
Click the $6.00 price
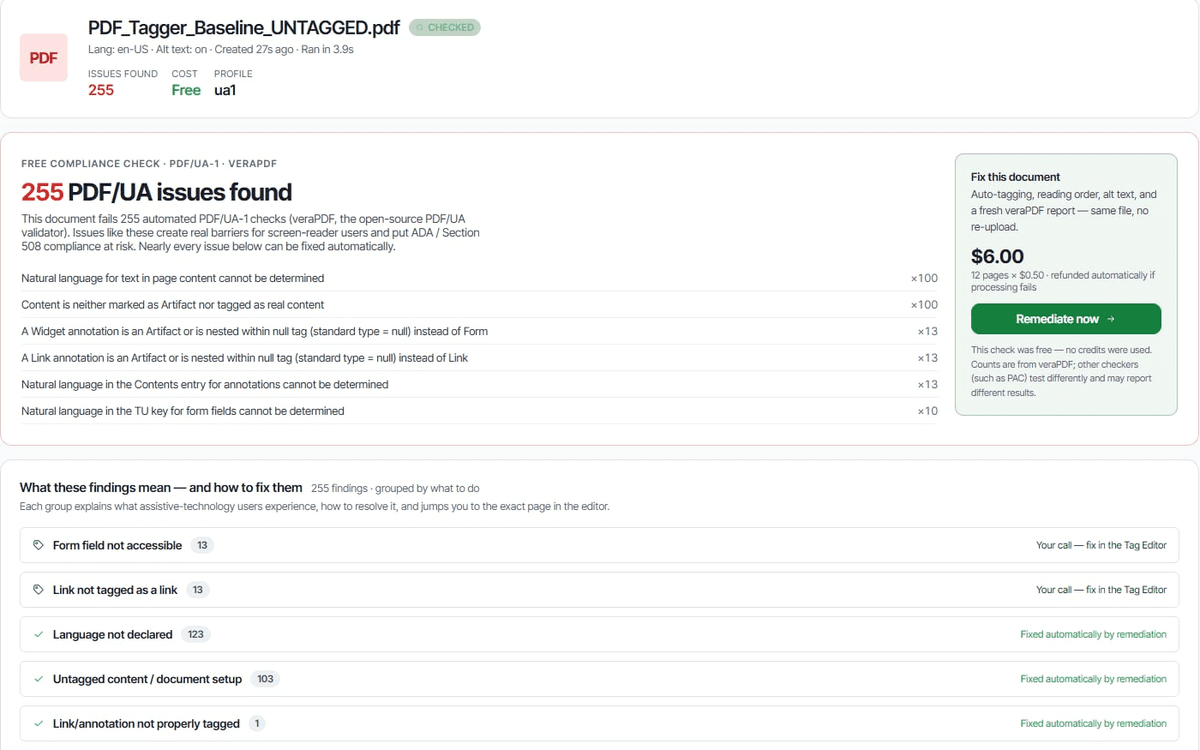pyautogui.click(x=997, y=256)
